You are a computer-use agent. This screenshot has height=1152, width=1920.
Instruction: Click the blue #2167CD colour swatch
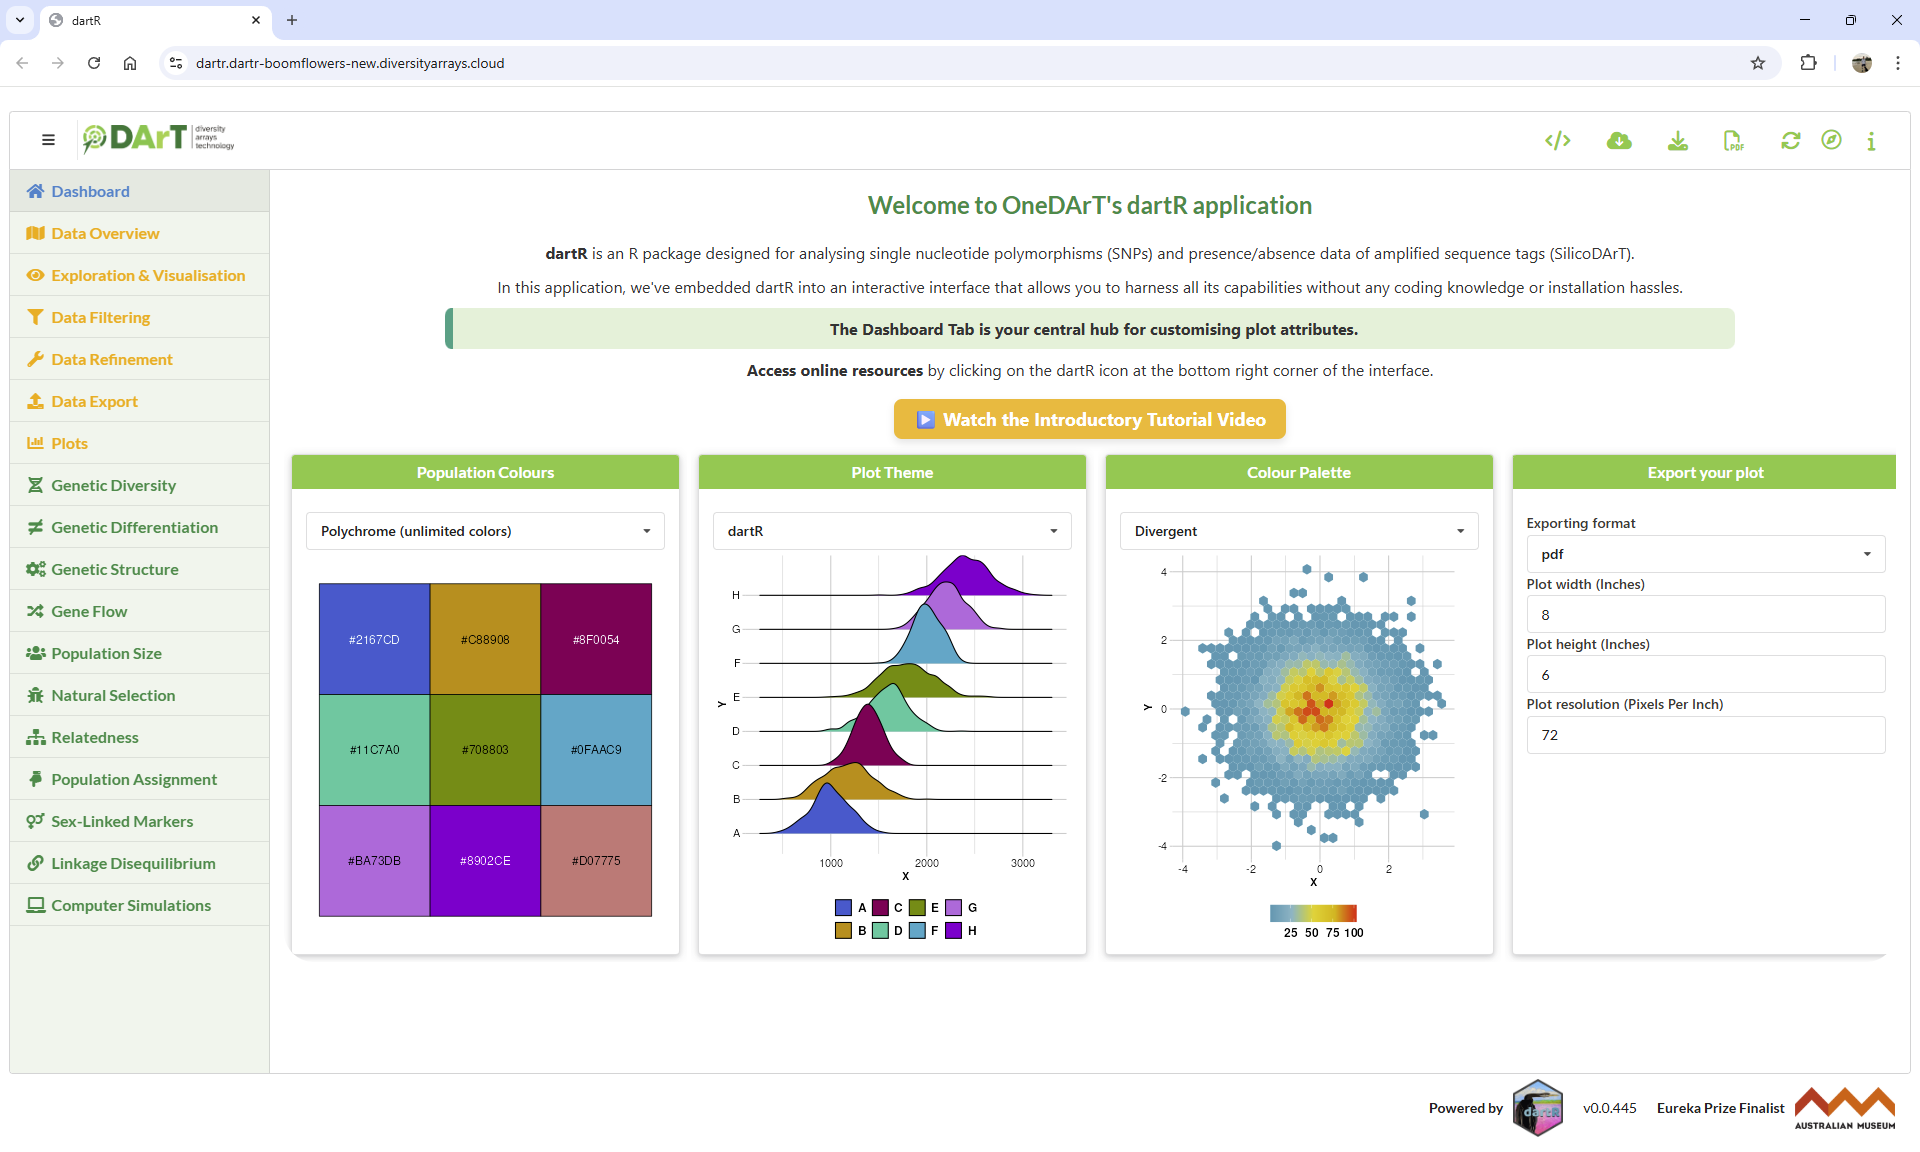(374, 639)
